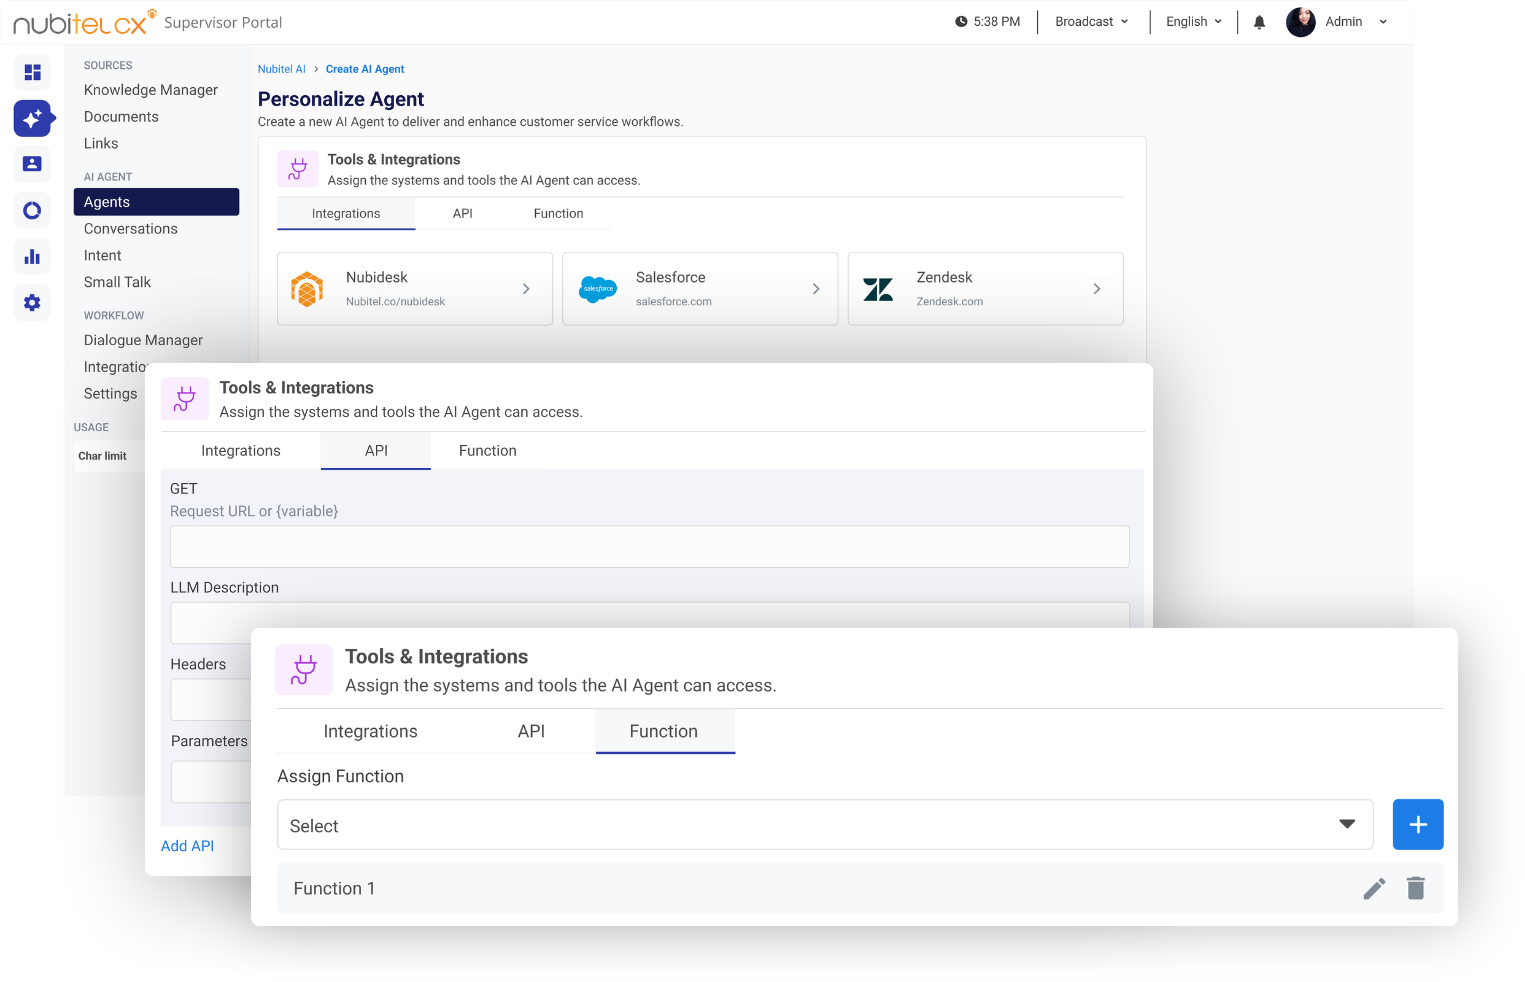Select API tab in top panel

tap(462, 214)
